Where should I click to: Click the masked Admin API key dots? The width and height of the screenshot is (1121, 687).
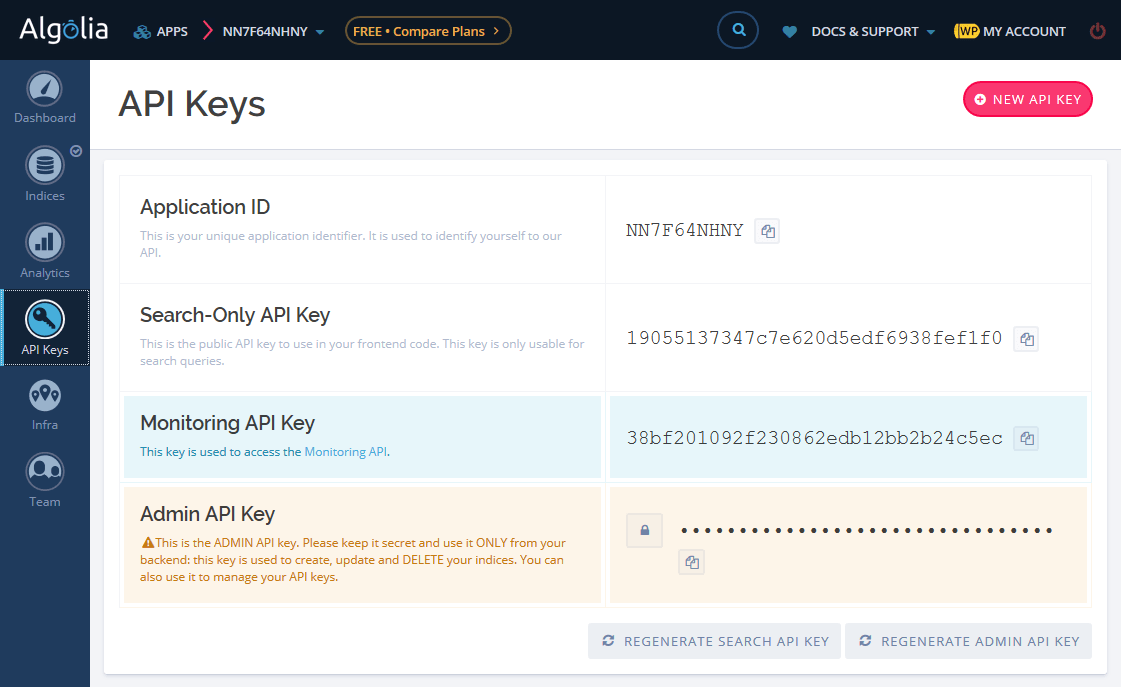pos(866,530)
